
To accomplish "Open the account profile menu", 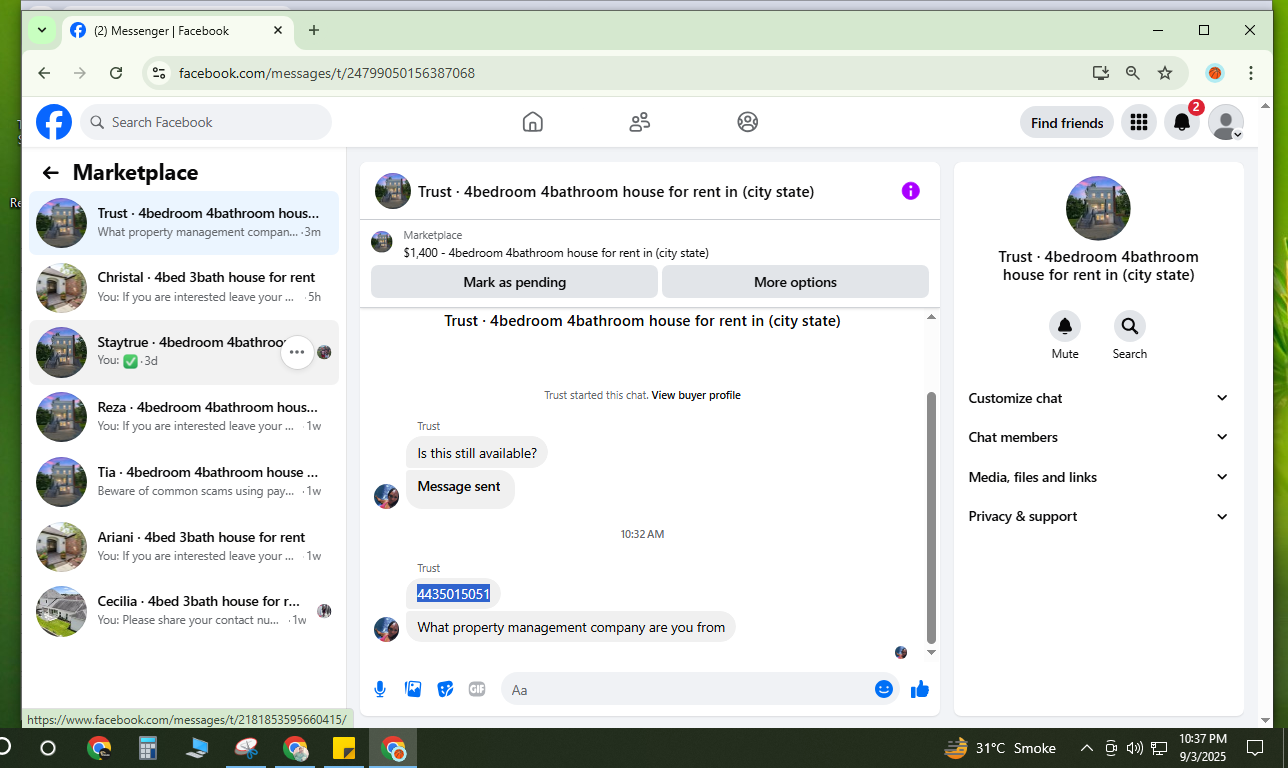I will pyautogui.click(x=1226, y=123).
